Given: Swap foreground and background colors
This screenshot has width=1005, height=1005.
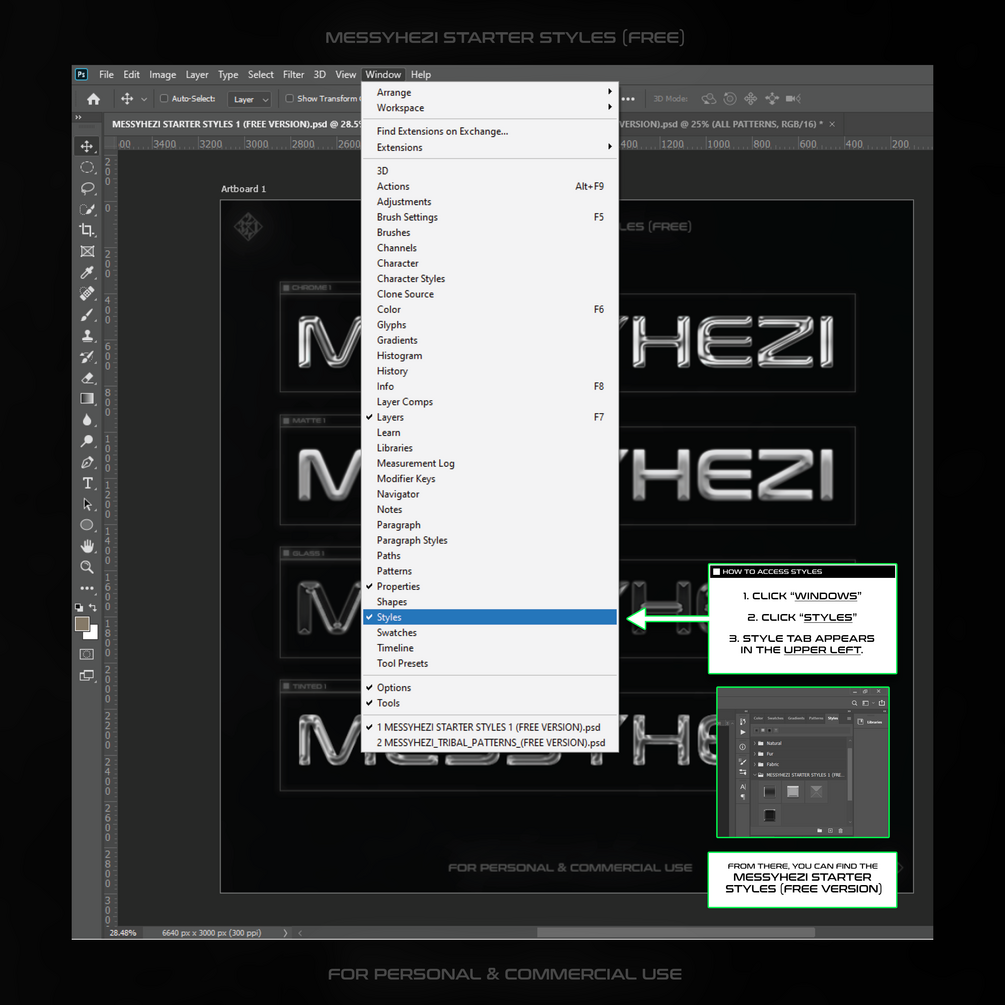Looking at the screenshot, I should [x=94, y=607].
